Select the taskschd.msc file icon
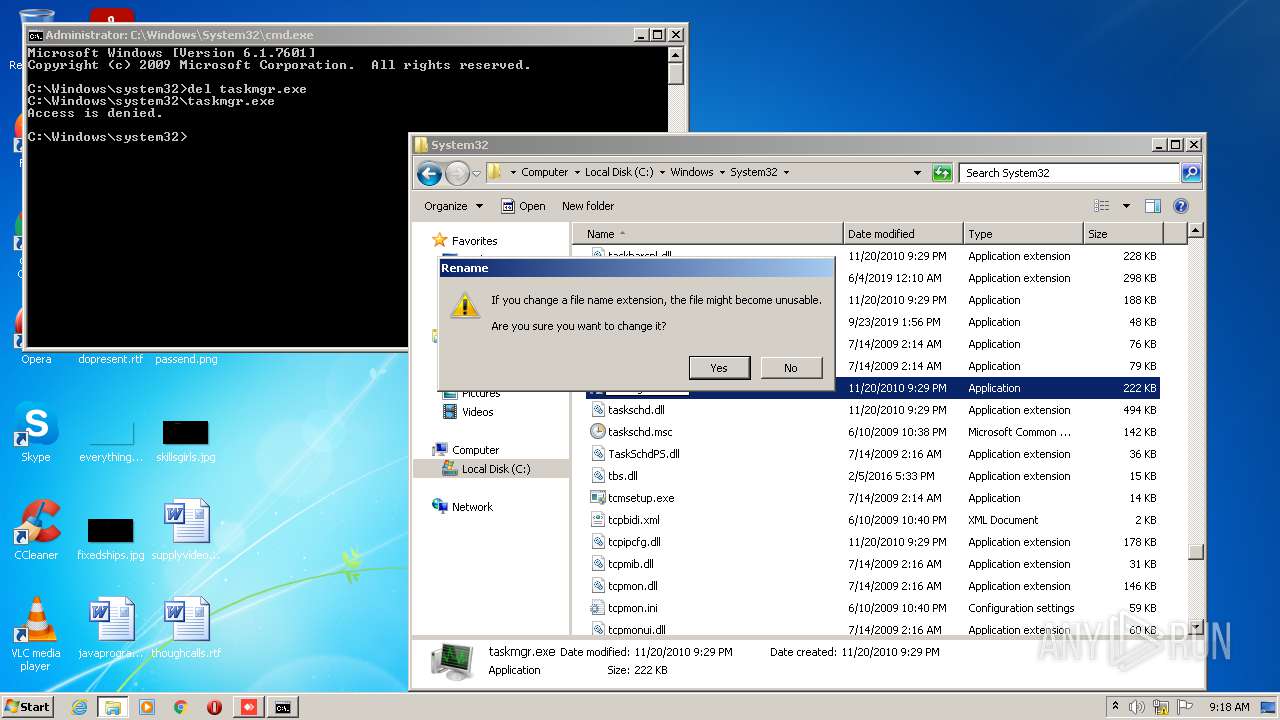Screen dimensions: 1280x720 598,432
